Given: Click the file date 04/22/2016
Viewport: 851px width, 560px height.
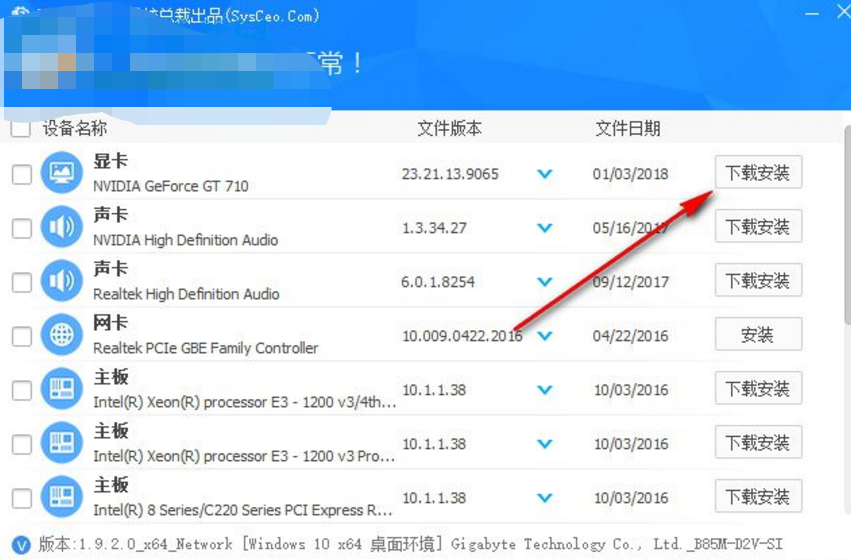Looking at the screenshot, I should [630, 336].
